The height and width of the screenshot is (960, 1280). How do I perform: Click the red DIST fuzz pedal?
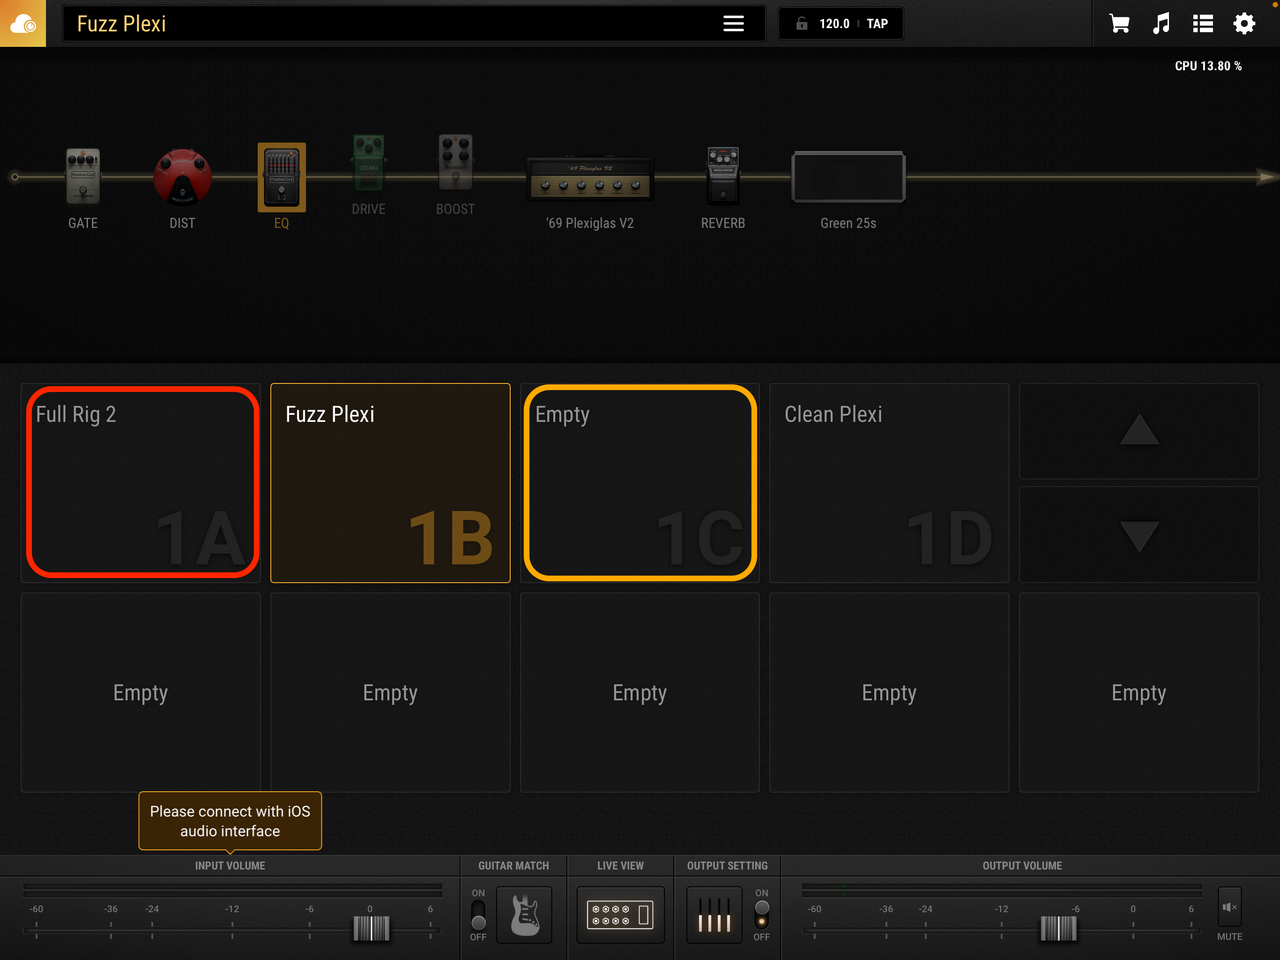pos(182,177)
